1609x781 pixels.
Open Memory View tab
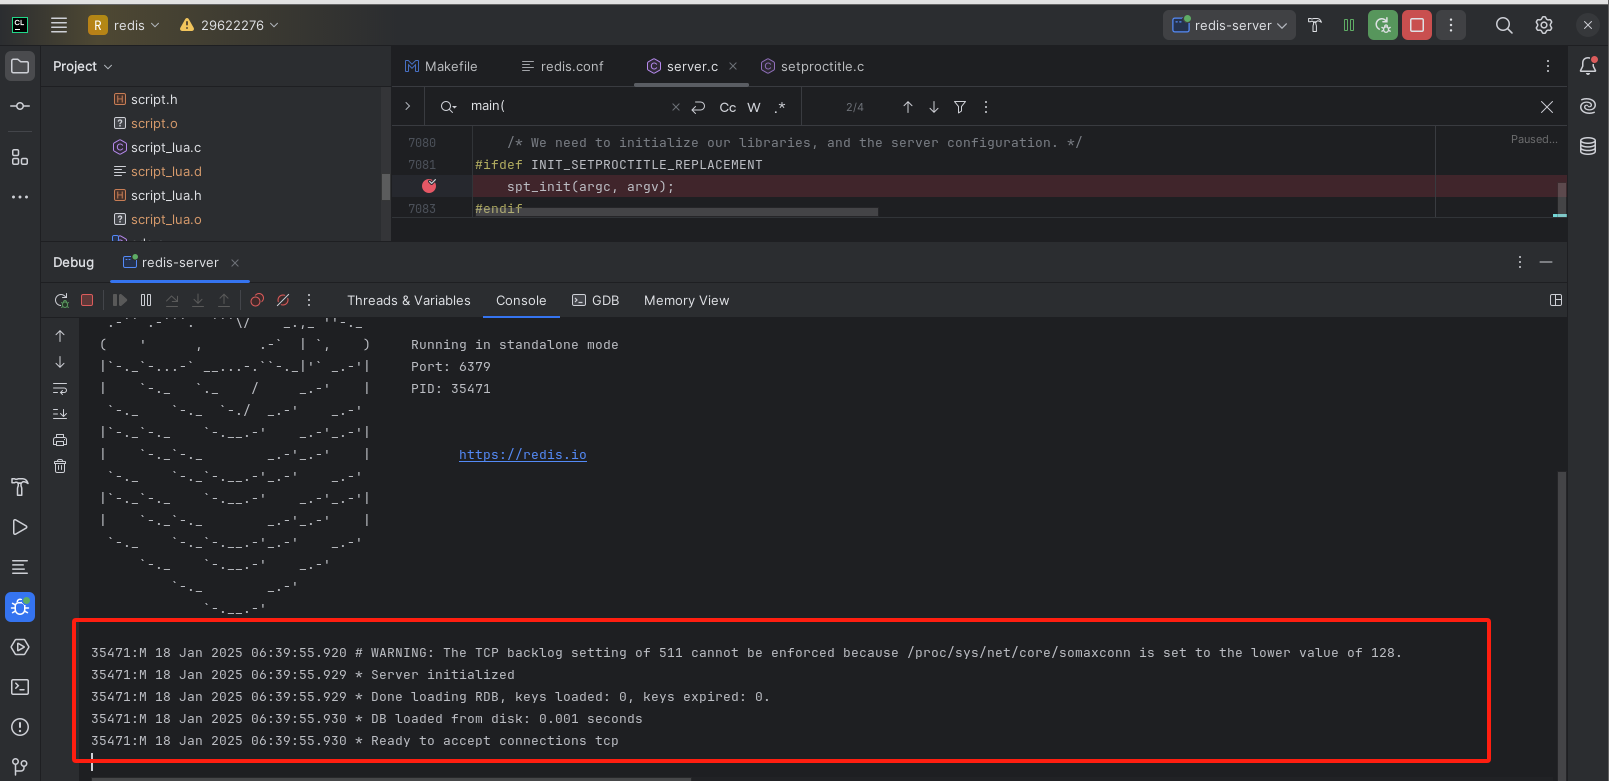click(686, 300)
